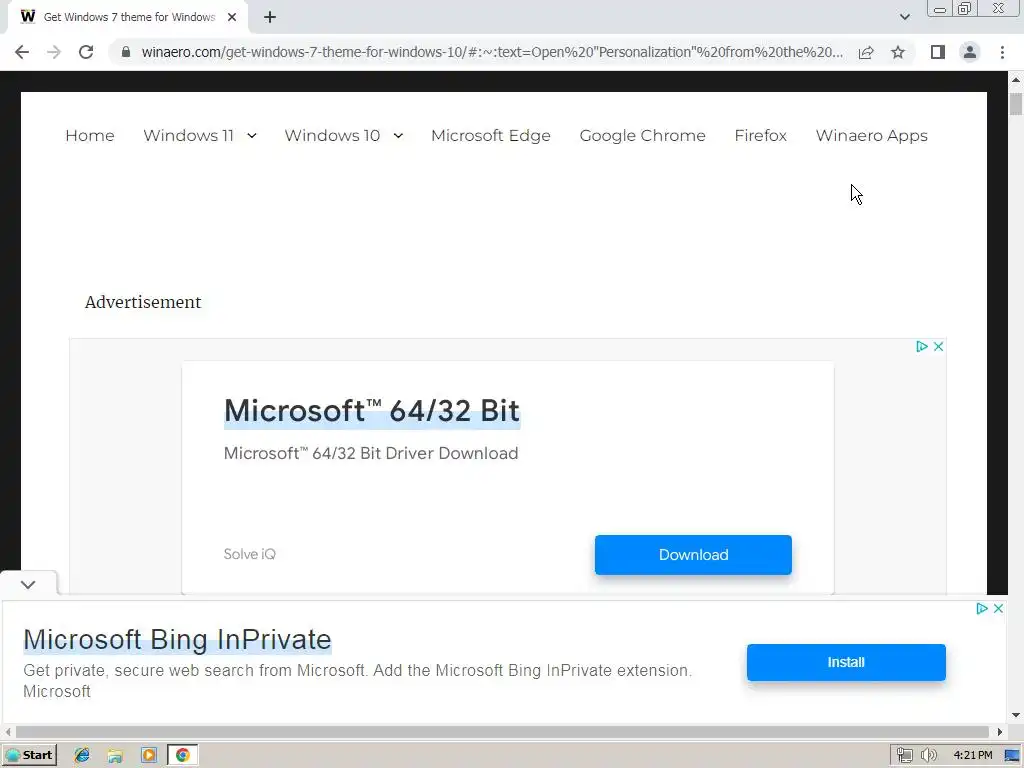Viewport: 1024px width, 768px height.
Task: Click the horizontal scrollbar left arrow
Action: click(x=8, y=732)
